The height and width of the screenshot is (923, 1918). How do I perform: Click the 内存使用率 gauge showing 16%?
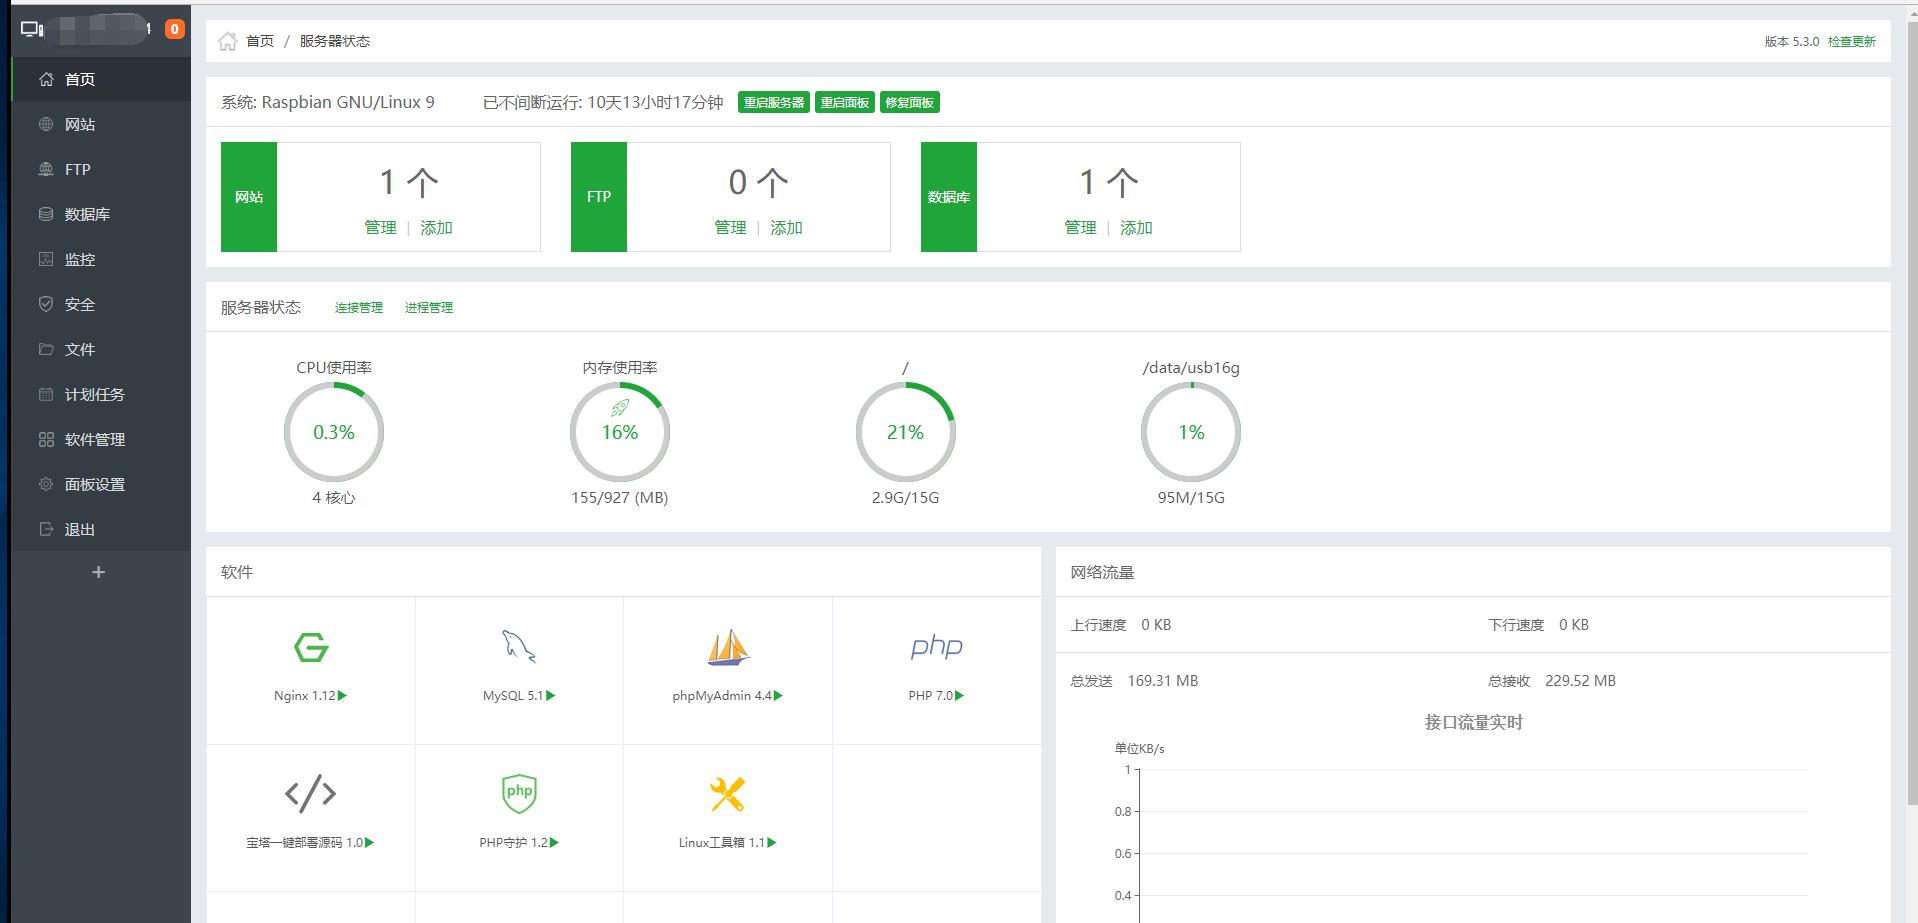[620, 432]
